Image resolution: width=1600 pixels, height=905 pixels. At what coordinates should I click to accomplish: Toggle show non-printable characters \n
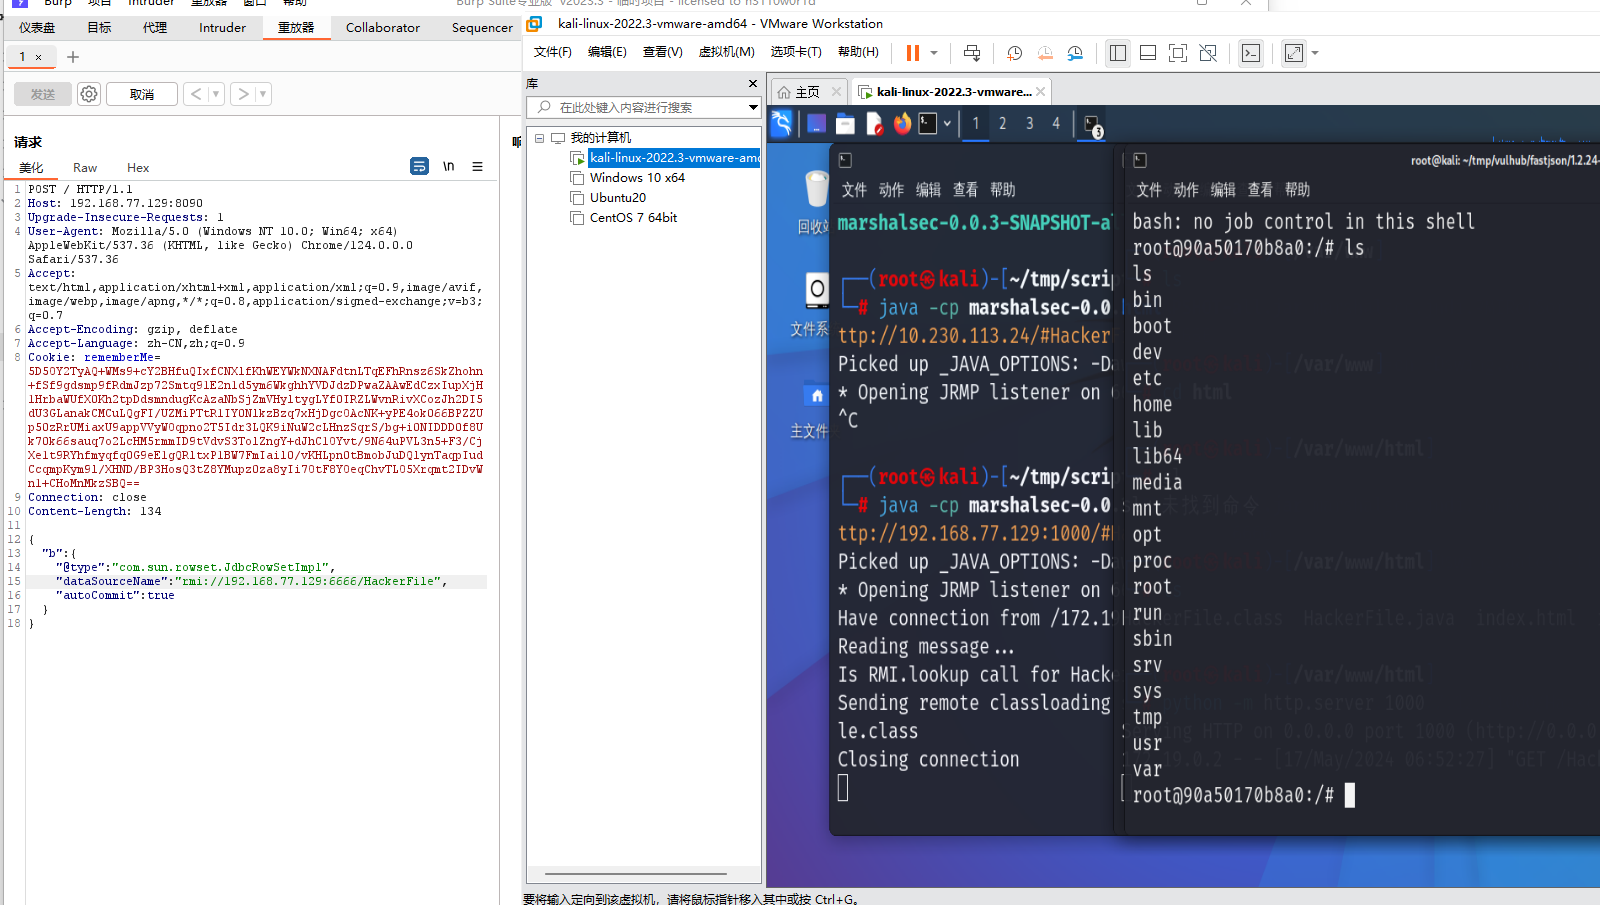click(449, 166)
